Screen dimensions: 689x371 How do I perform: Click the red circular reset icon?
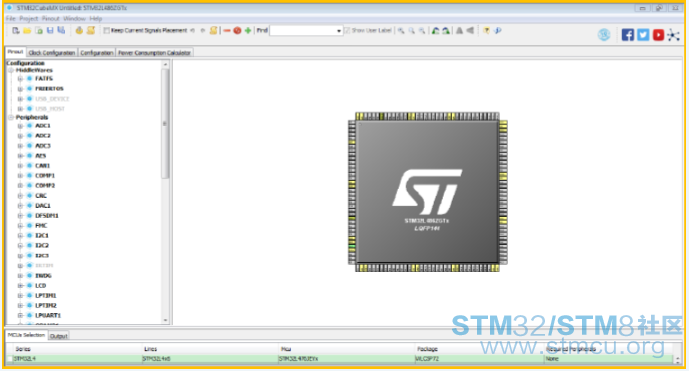pos(237,30)
